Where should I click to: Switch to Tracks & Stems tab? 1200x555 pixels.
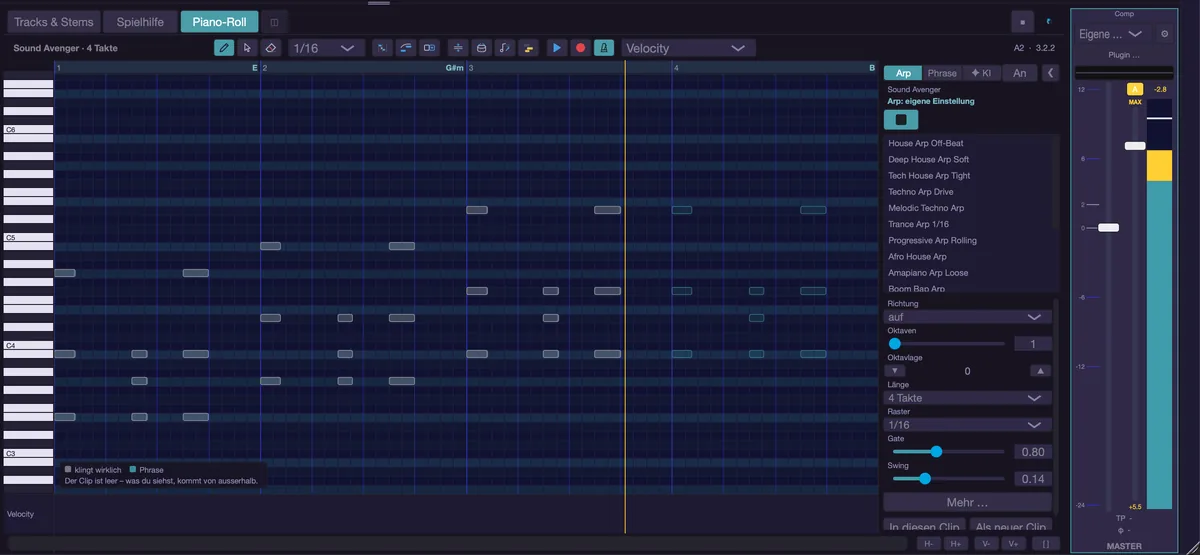(x=54, y=22)
